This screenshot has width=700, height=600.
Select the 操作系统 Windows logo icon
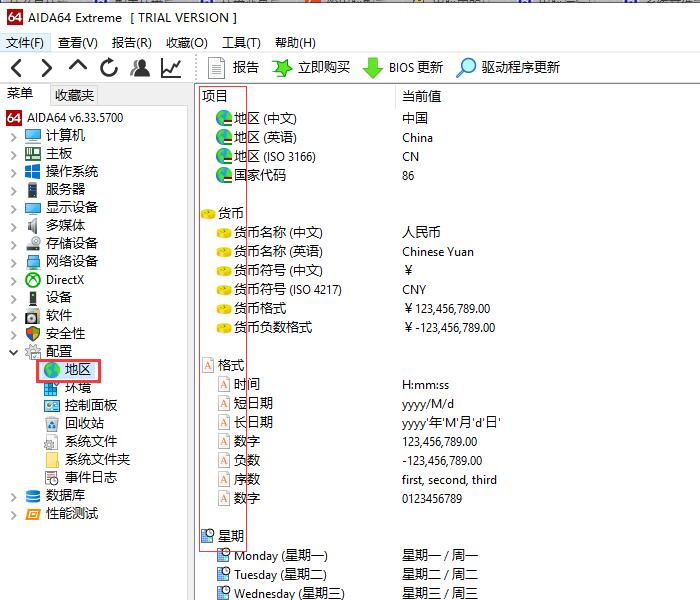(x=33, y=172)
